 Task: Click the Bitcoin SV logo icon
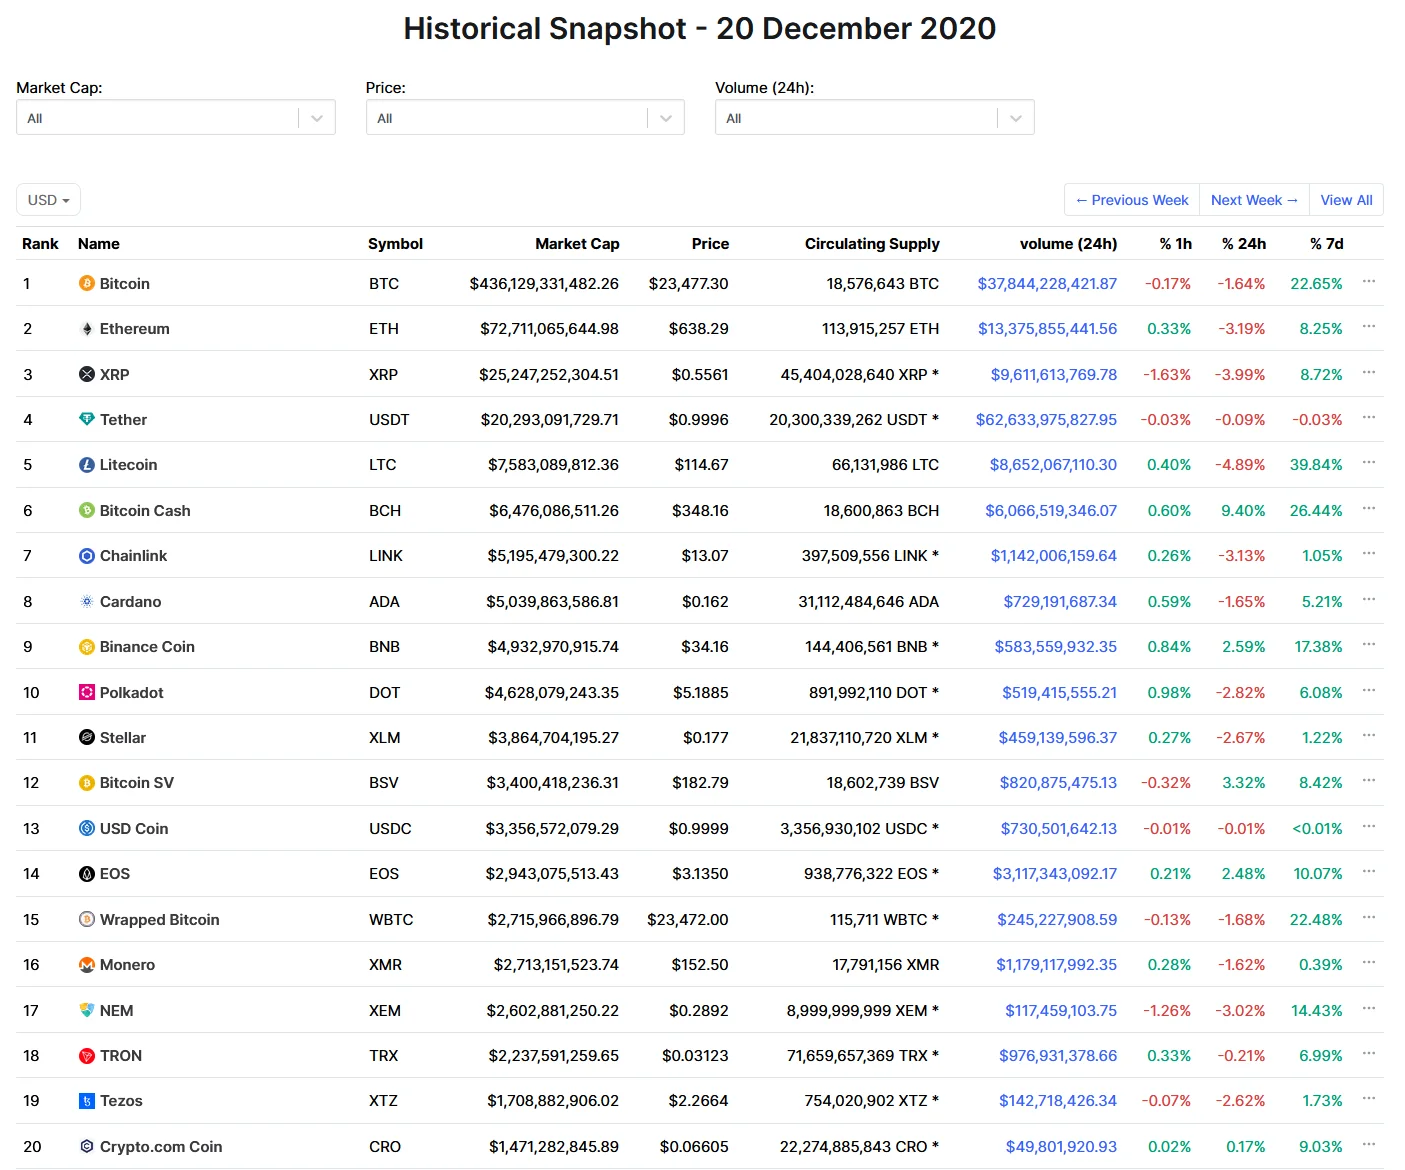click(87, 783)
